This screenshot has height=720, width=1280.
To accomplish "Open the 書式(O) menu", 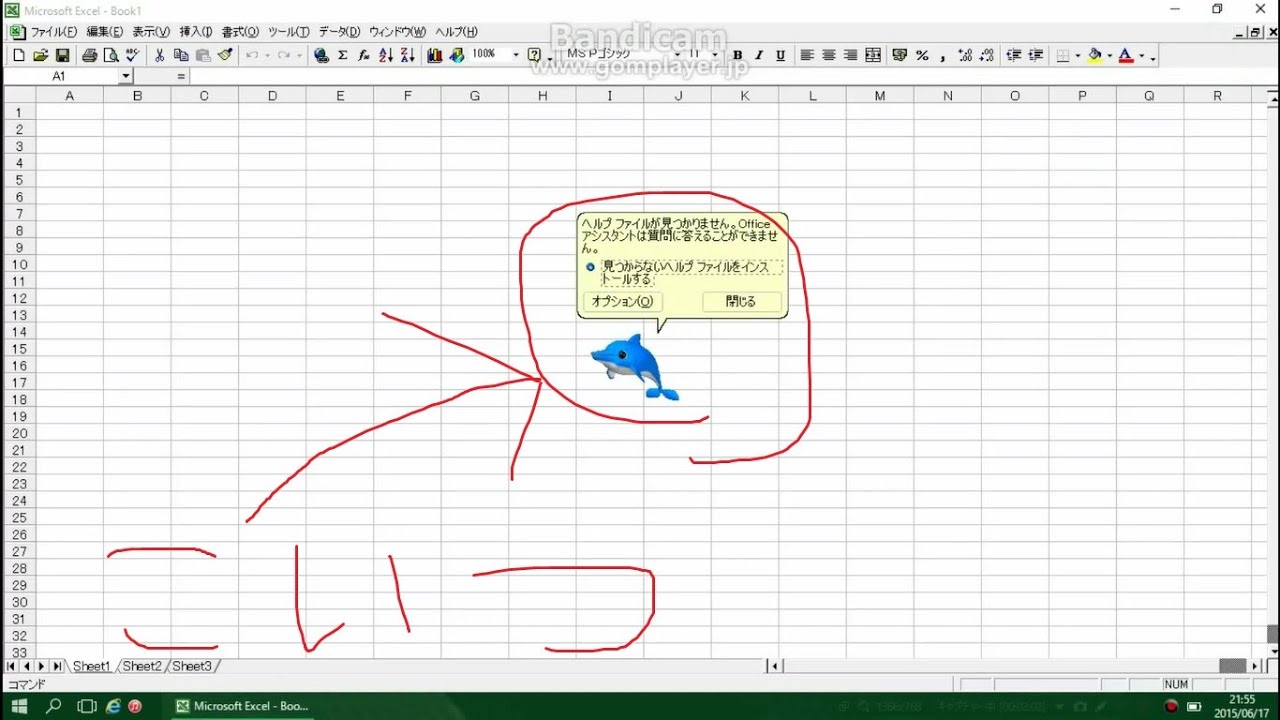I will tap(240, 32).
